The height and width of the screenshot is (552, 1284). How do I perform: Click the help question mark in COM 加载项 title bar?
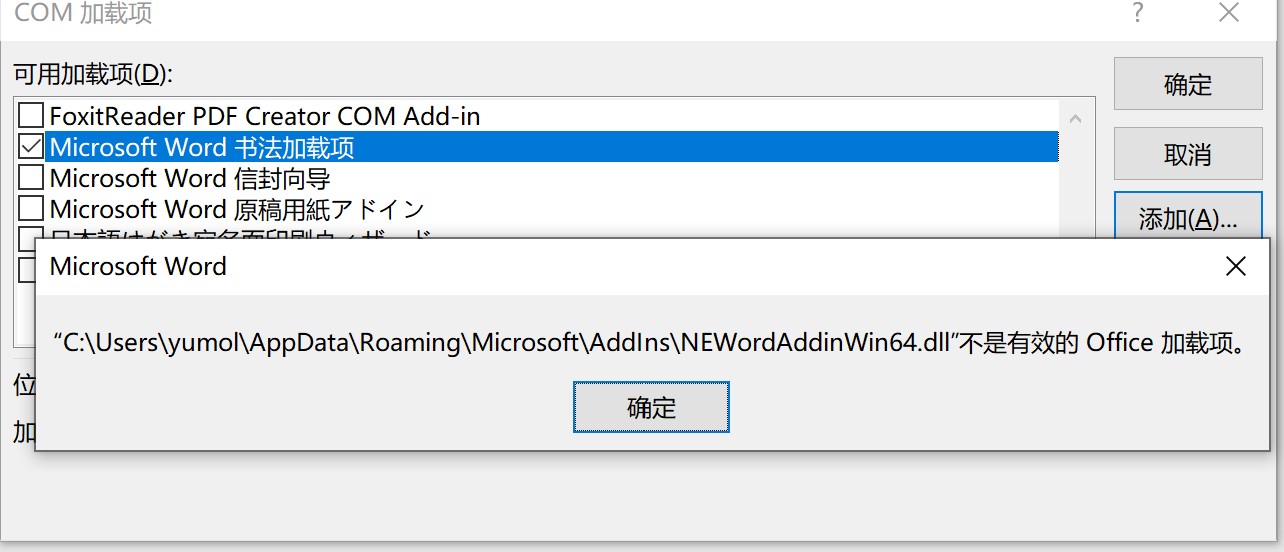click(x=1138, y=13)
